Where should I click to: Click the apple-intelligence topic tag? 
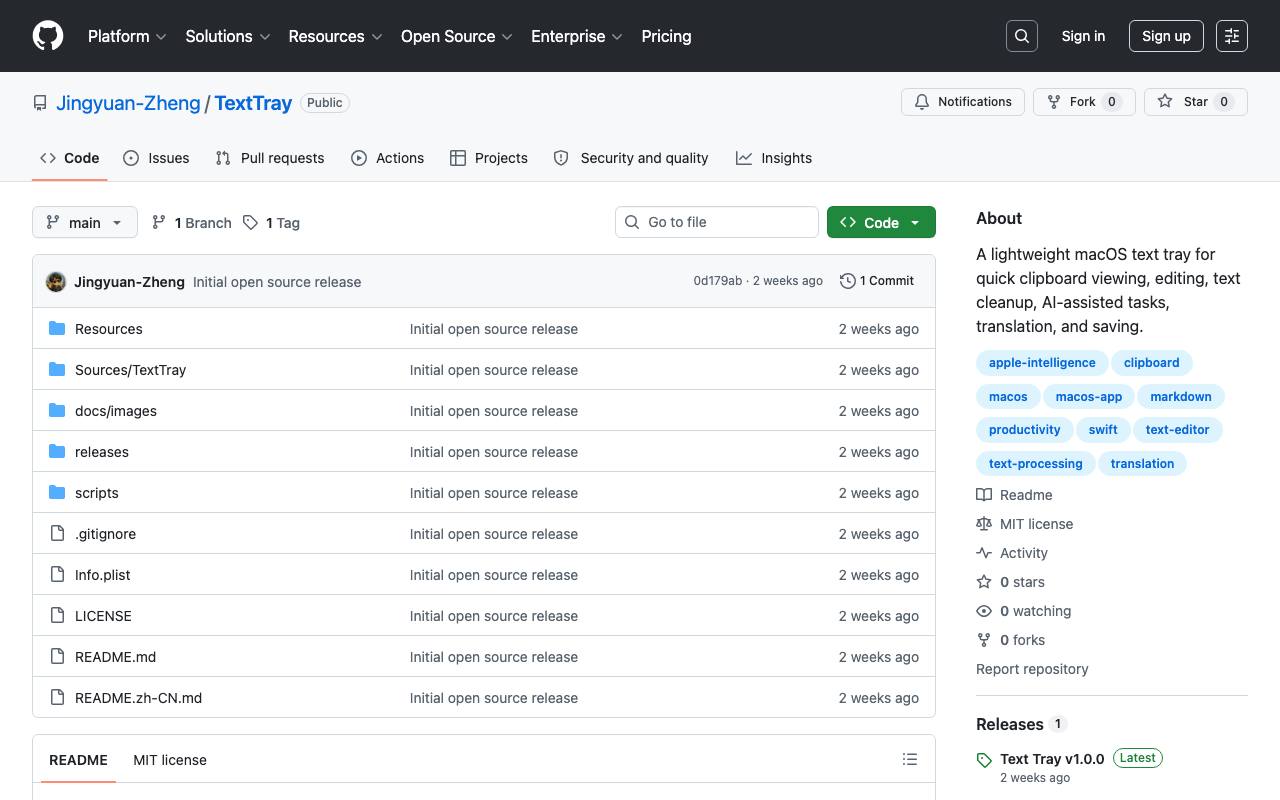(1042, 363)
